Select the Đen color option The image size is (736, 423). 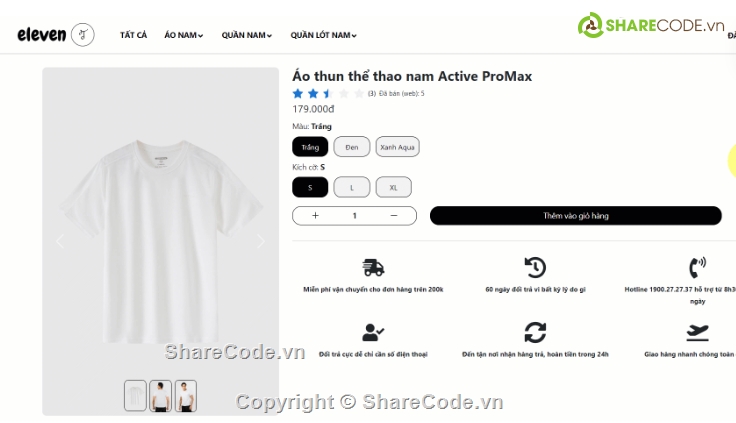click(x=352, y=147)
